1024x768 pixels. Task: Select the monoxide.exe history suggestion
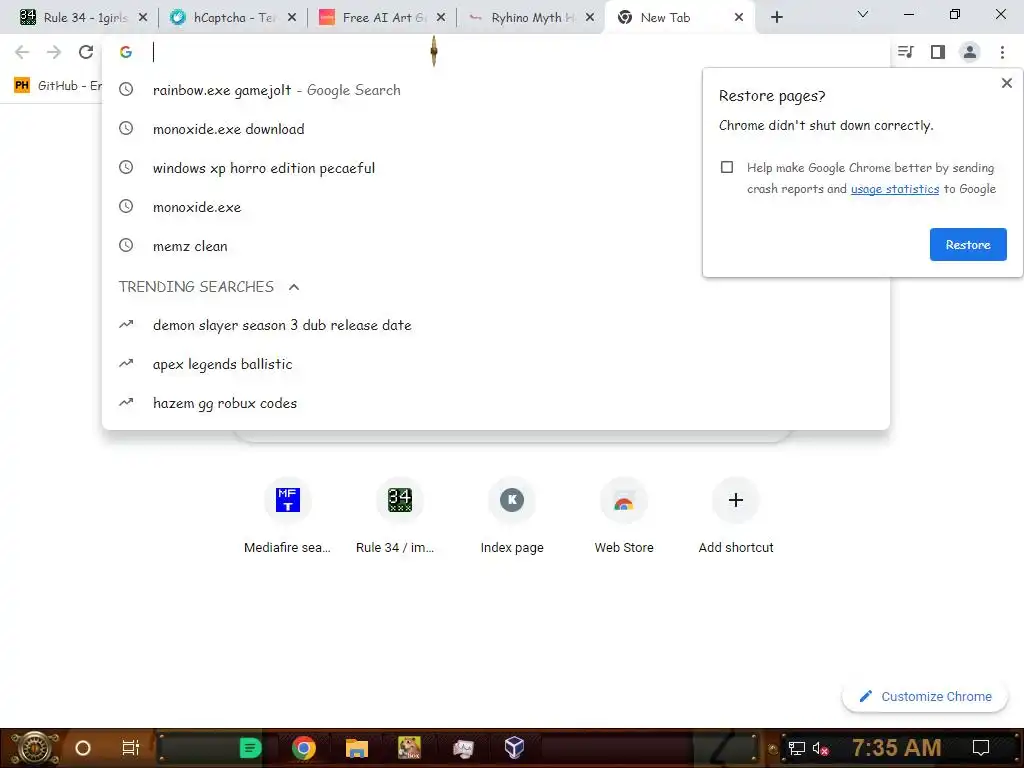click(x=496, y=207)
